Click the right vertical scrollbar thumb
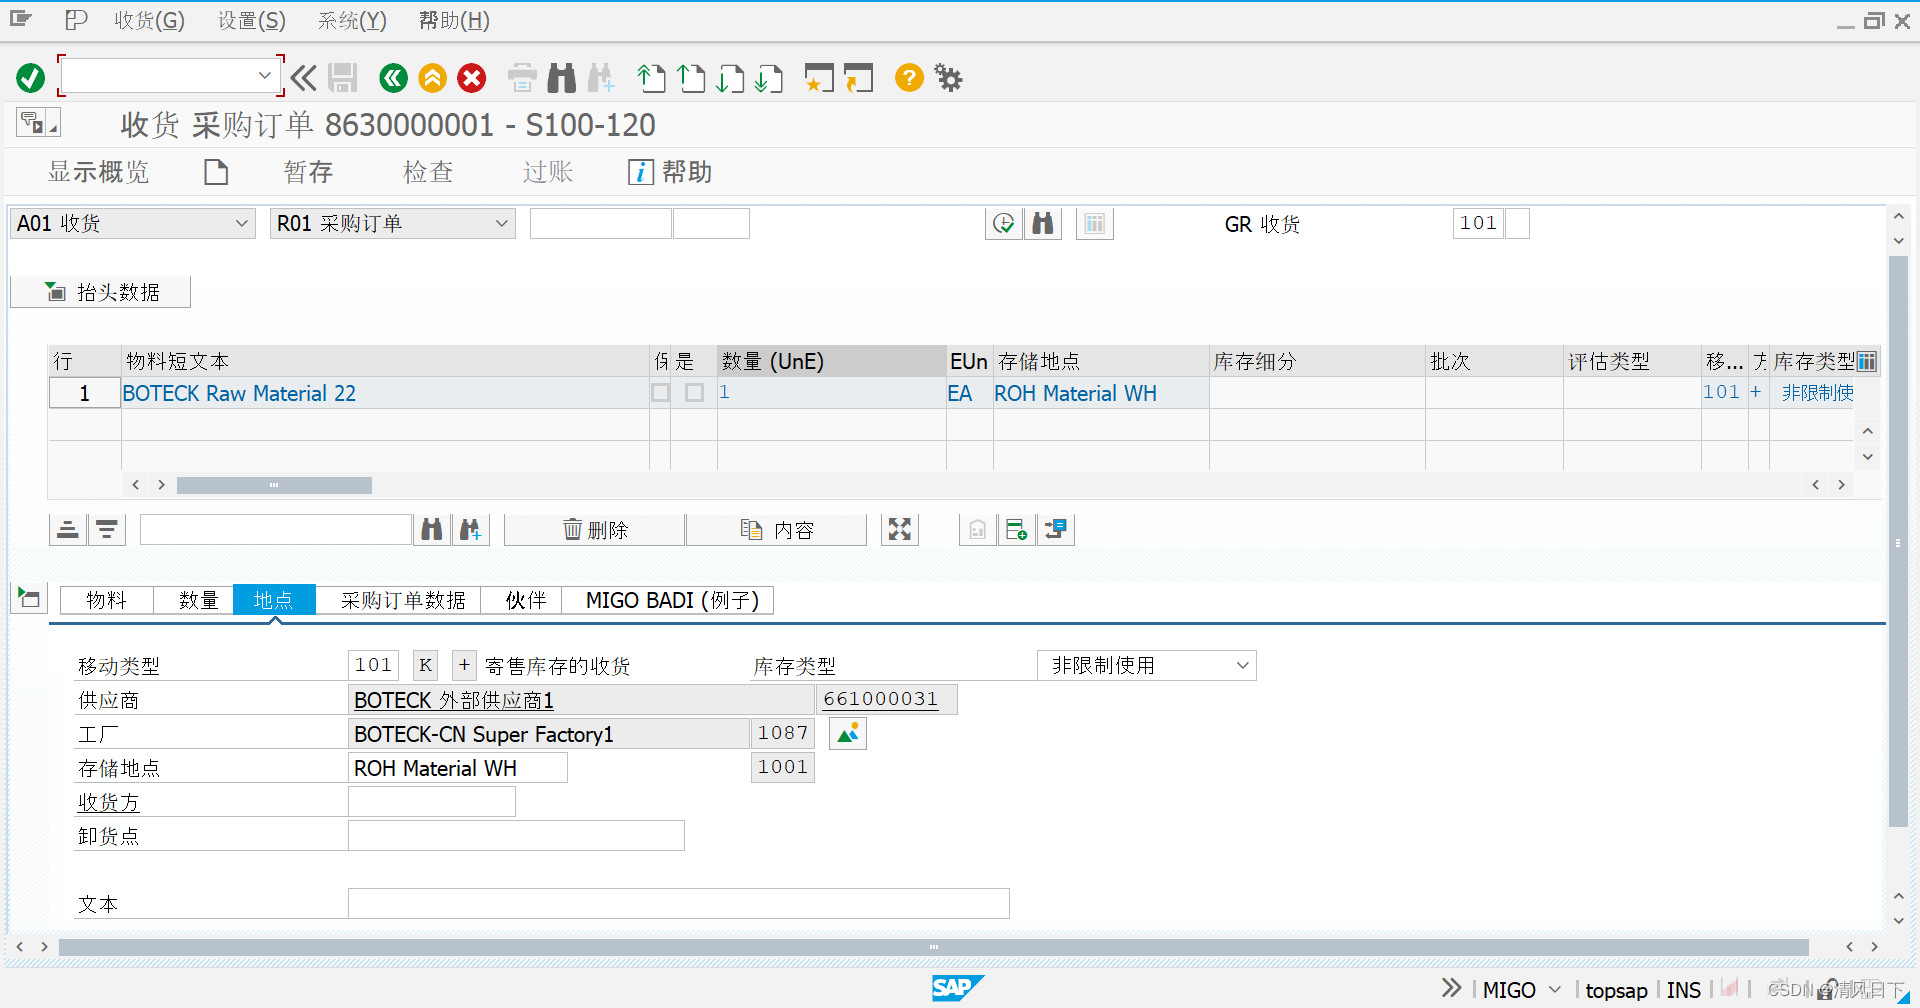 click(x=1897, y=541)
